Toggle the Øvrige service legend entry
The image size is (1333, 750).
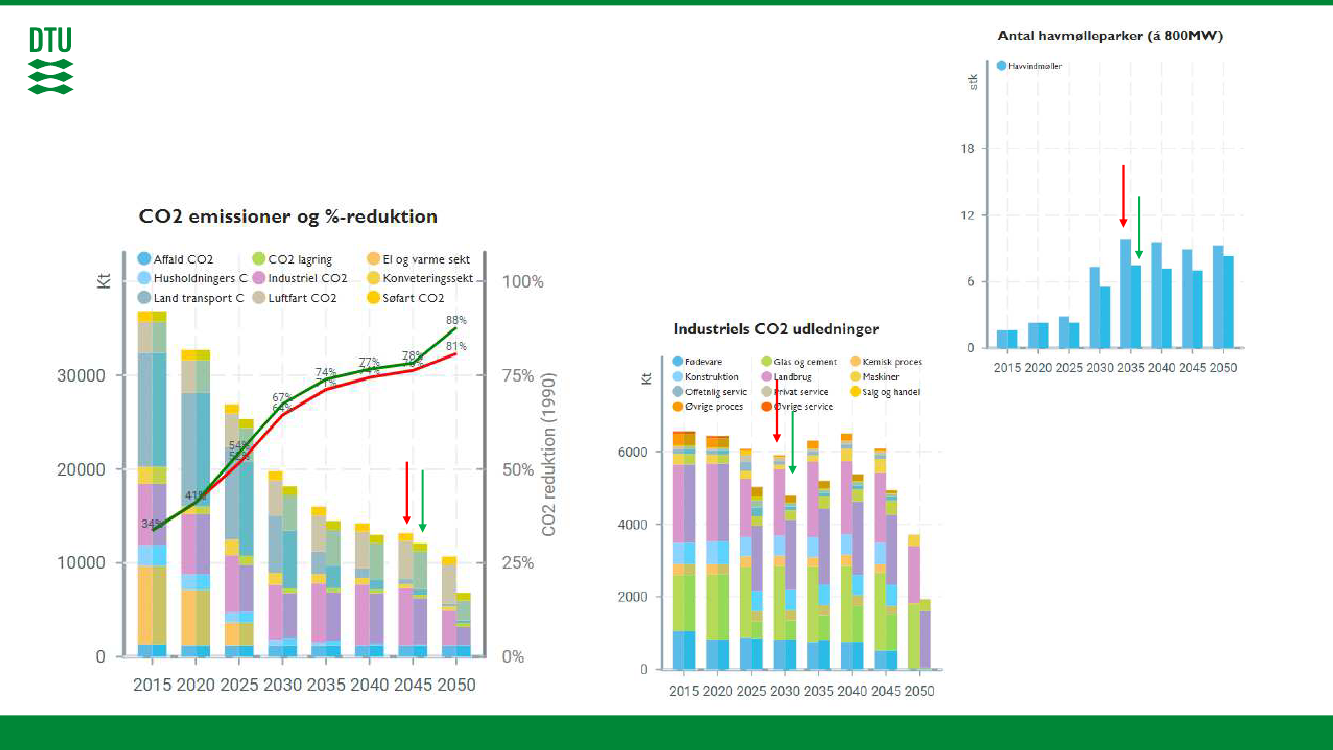pyautogui.click(x=797, y=407)
